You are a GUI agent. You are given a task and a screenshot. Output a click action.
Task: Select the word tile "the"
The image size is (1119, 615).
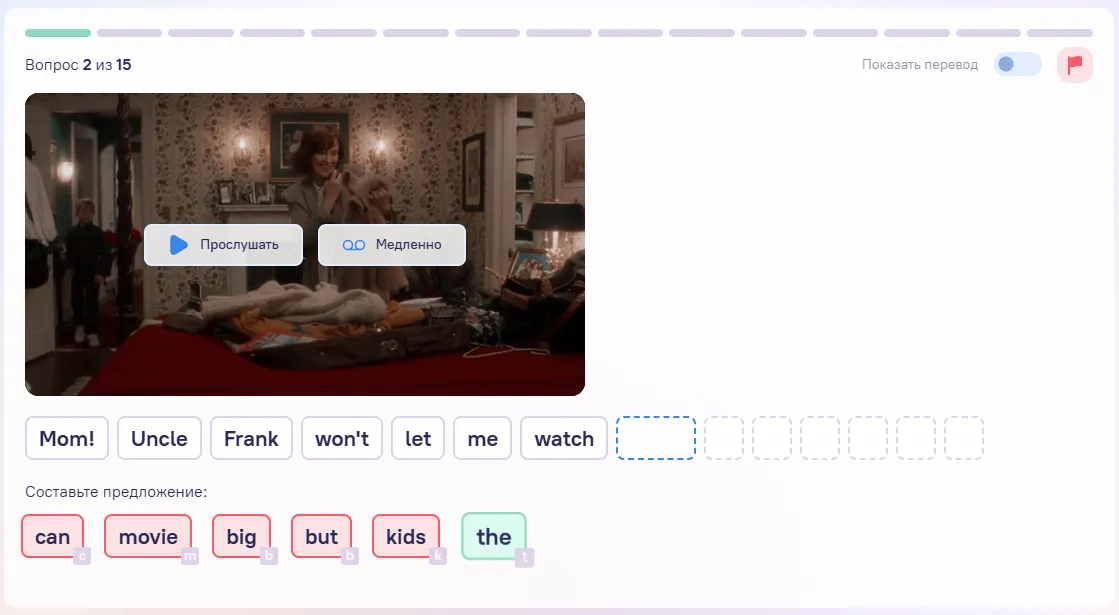pyautogui.click(x=494, y=537)
